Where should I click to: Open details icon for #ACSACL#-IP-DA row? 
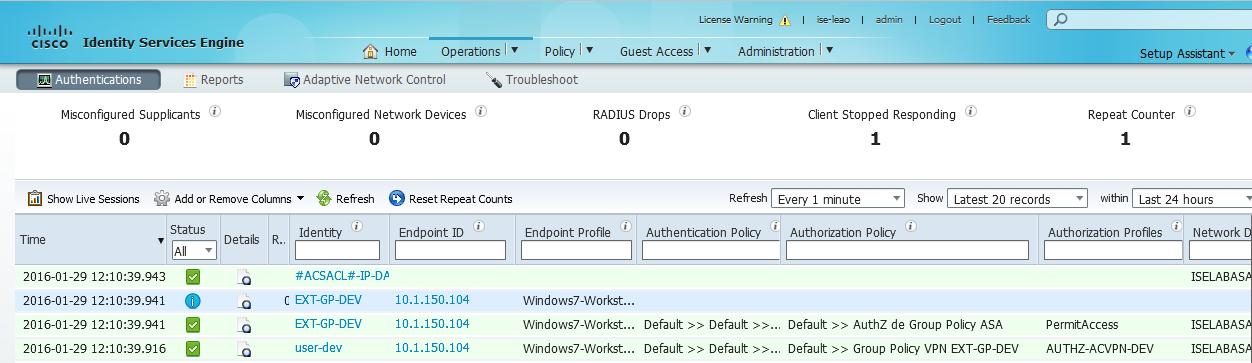(243, 277)
